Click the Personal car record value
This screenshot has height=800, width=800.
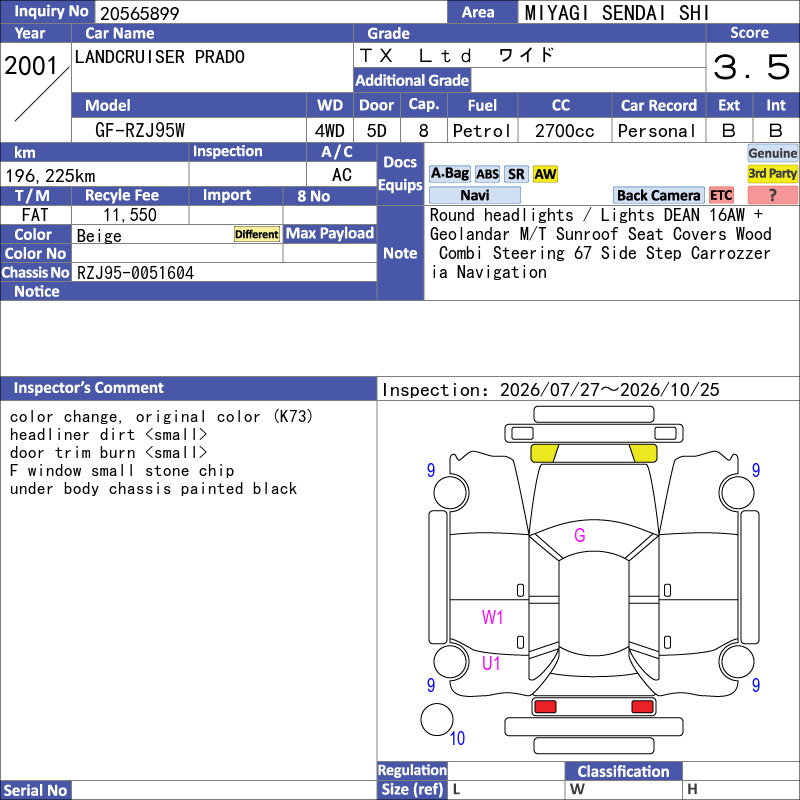coord(657,131)
